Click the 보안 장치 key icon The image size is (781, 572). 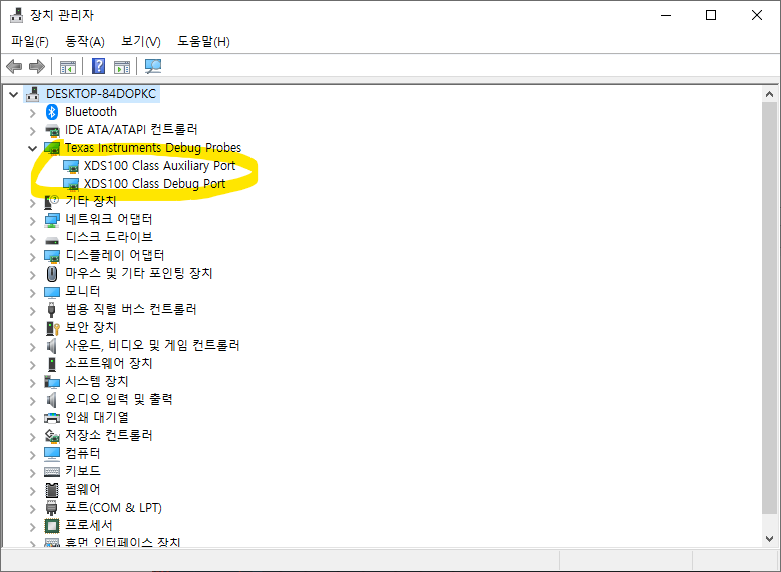pos(52,328)
